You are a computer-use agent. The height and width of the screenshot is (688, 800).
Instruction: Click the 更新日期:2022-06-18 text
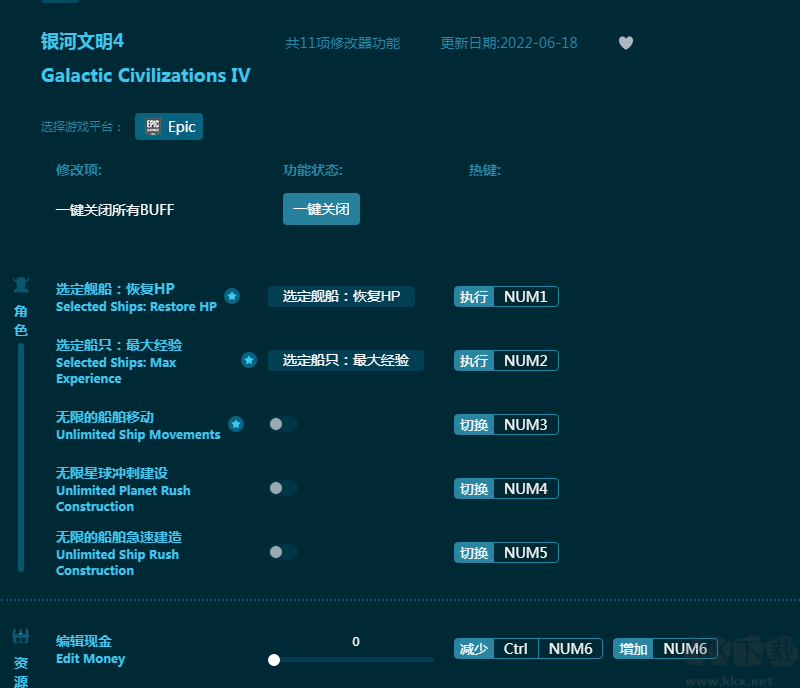pos(509,43)
